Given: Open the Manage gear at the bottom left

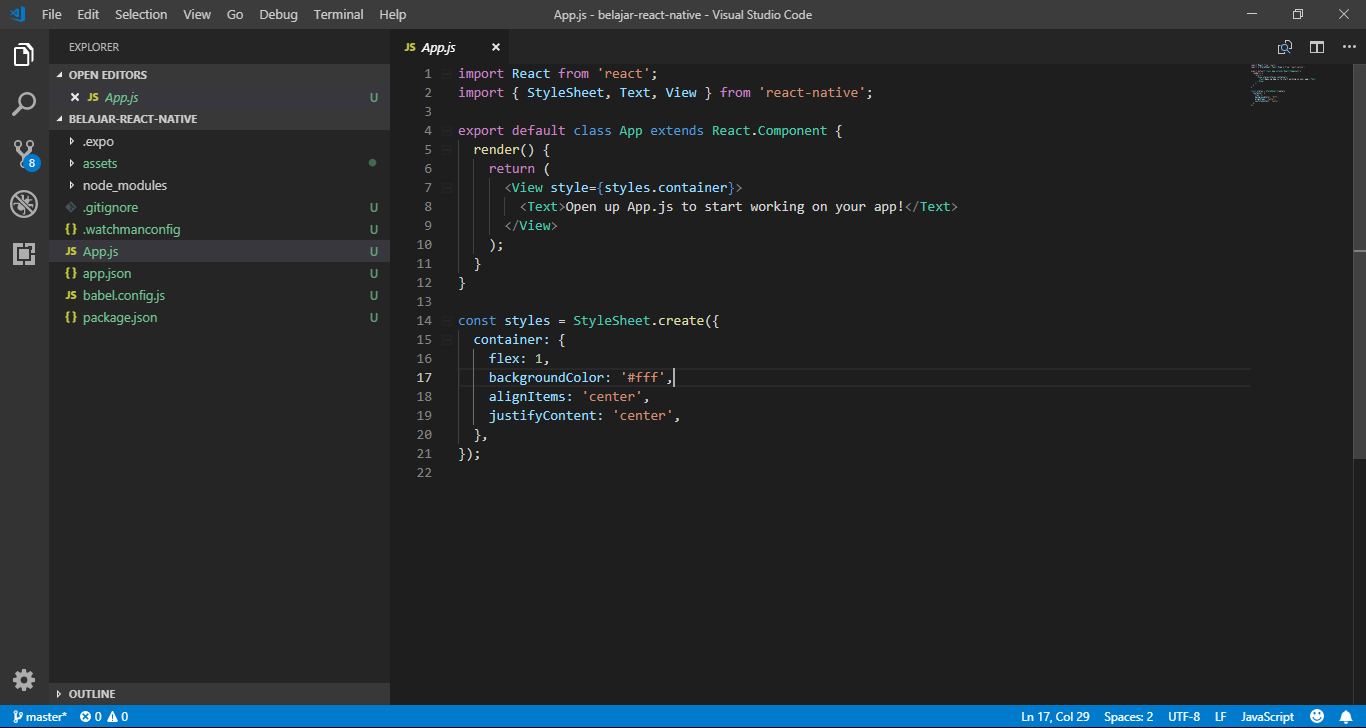Looking at the screenshot, I should point(23,679).
